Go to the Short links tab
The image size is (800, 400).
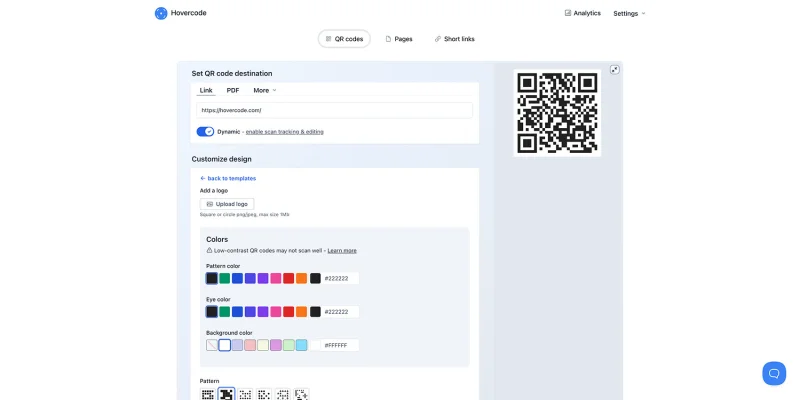[x=455, y=39]
